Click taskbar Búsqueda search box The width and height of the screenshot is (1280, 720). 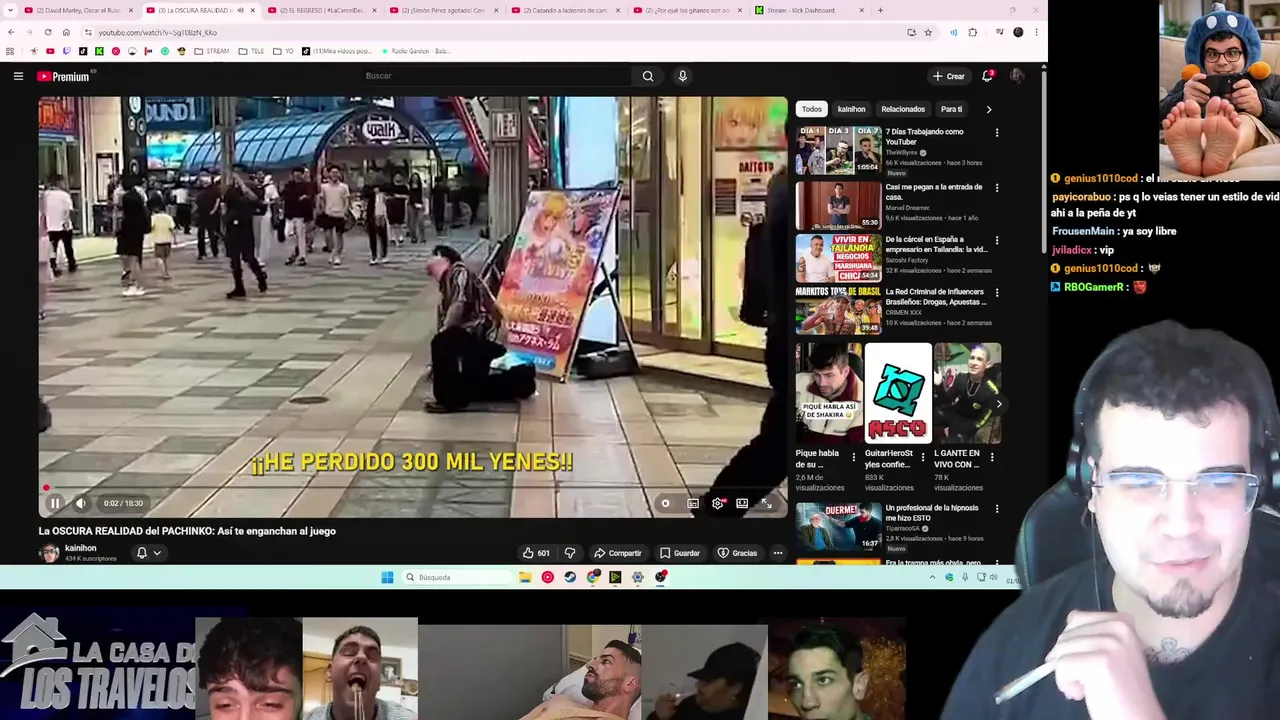pyautogui.click(x=459, y=577)
